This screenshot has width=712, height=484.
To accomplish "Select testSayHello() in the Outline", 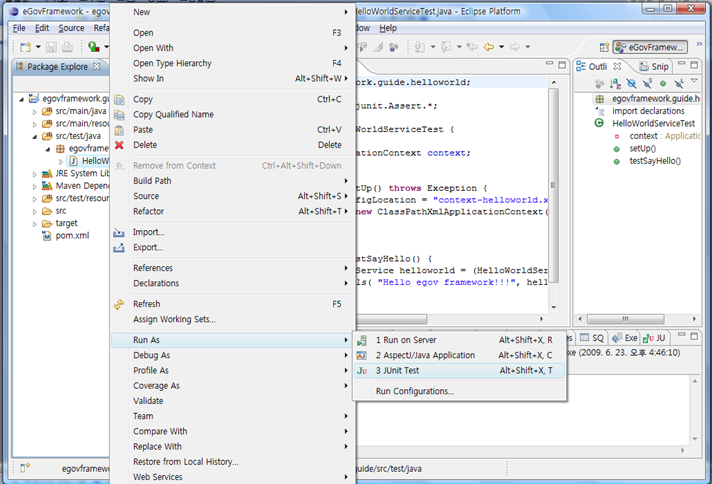I will (654, 161).
